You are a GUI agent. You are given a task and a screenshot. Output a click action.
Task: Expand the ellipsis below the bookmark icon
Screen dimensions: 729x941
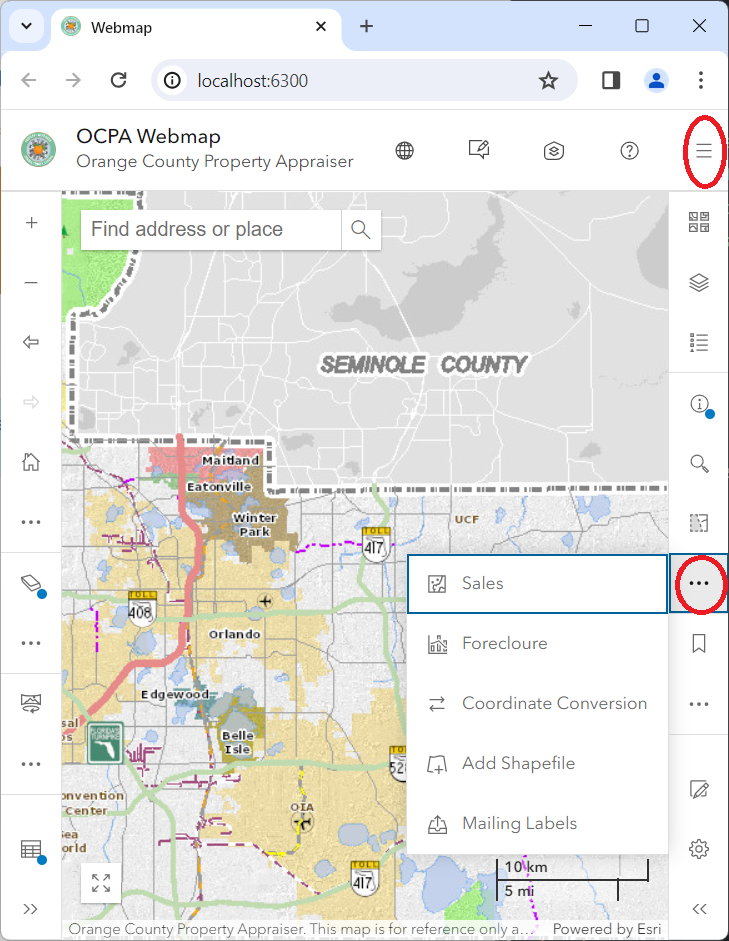699,704
